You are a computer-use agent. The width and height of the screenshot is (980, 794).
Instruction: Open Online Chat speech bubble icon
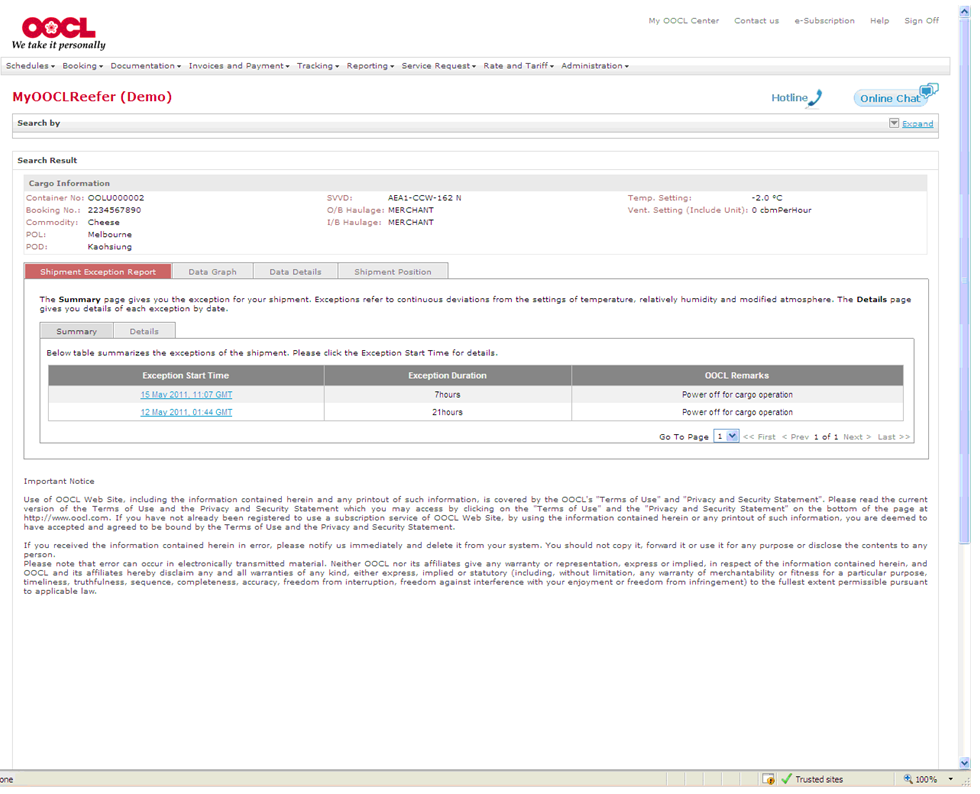coord(929,91)
